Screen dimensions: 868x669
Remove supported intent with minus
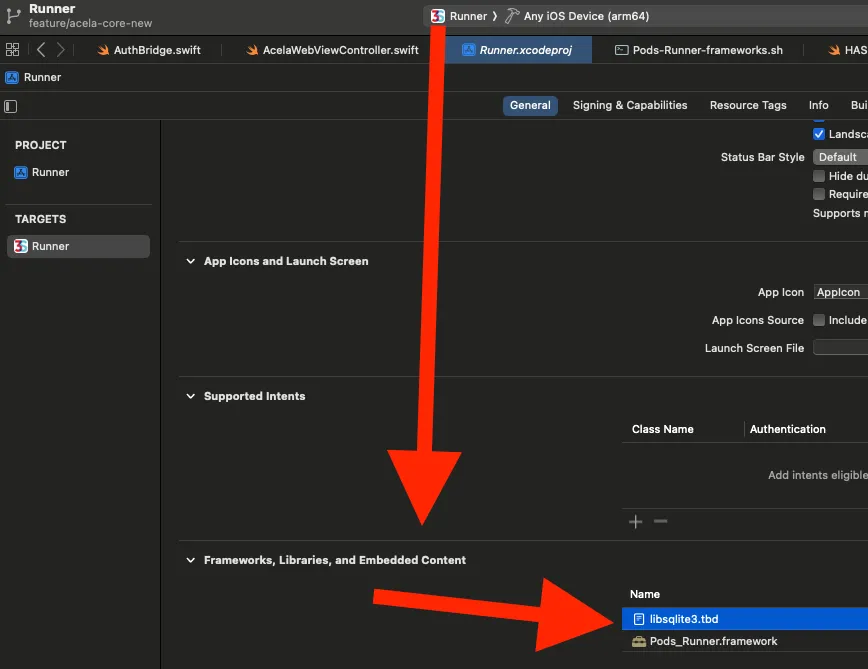(x=660, y=521)
